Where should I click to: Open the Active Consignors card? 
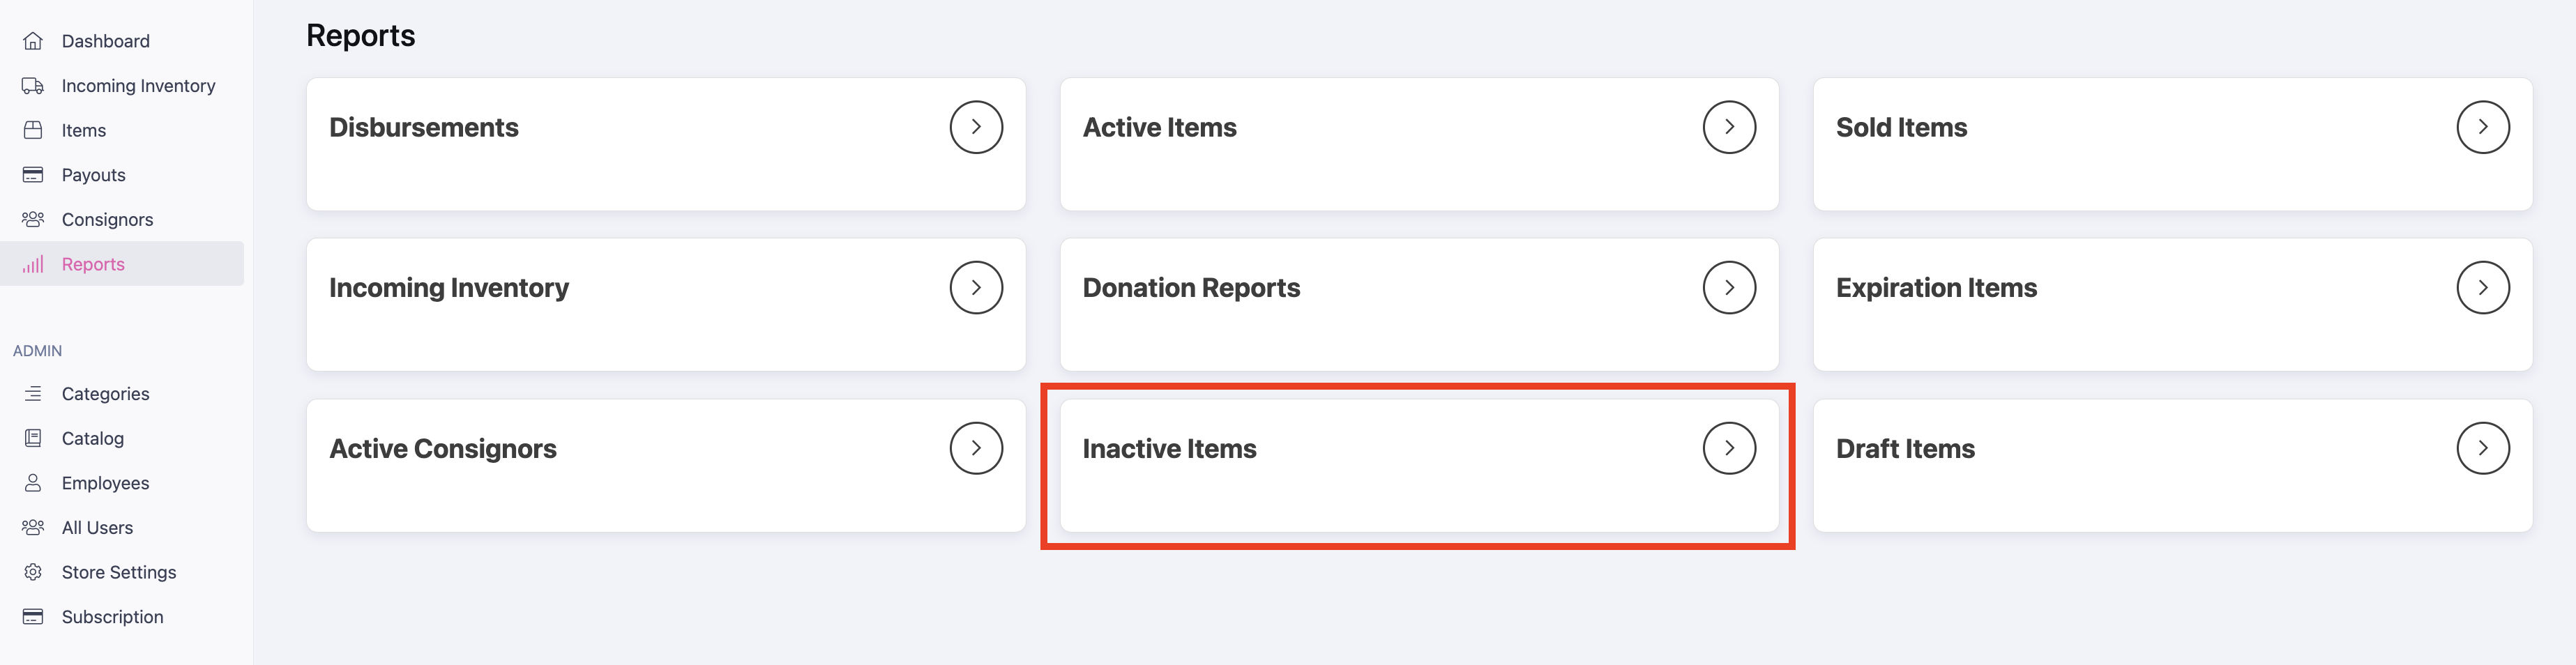pyautogui.click(x=666, y=466)
